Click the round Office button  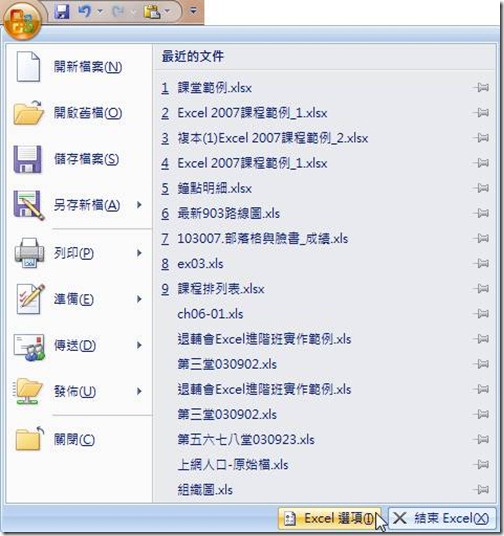pyautogui.click(x=22, y=21)
